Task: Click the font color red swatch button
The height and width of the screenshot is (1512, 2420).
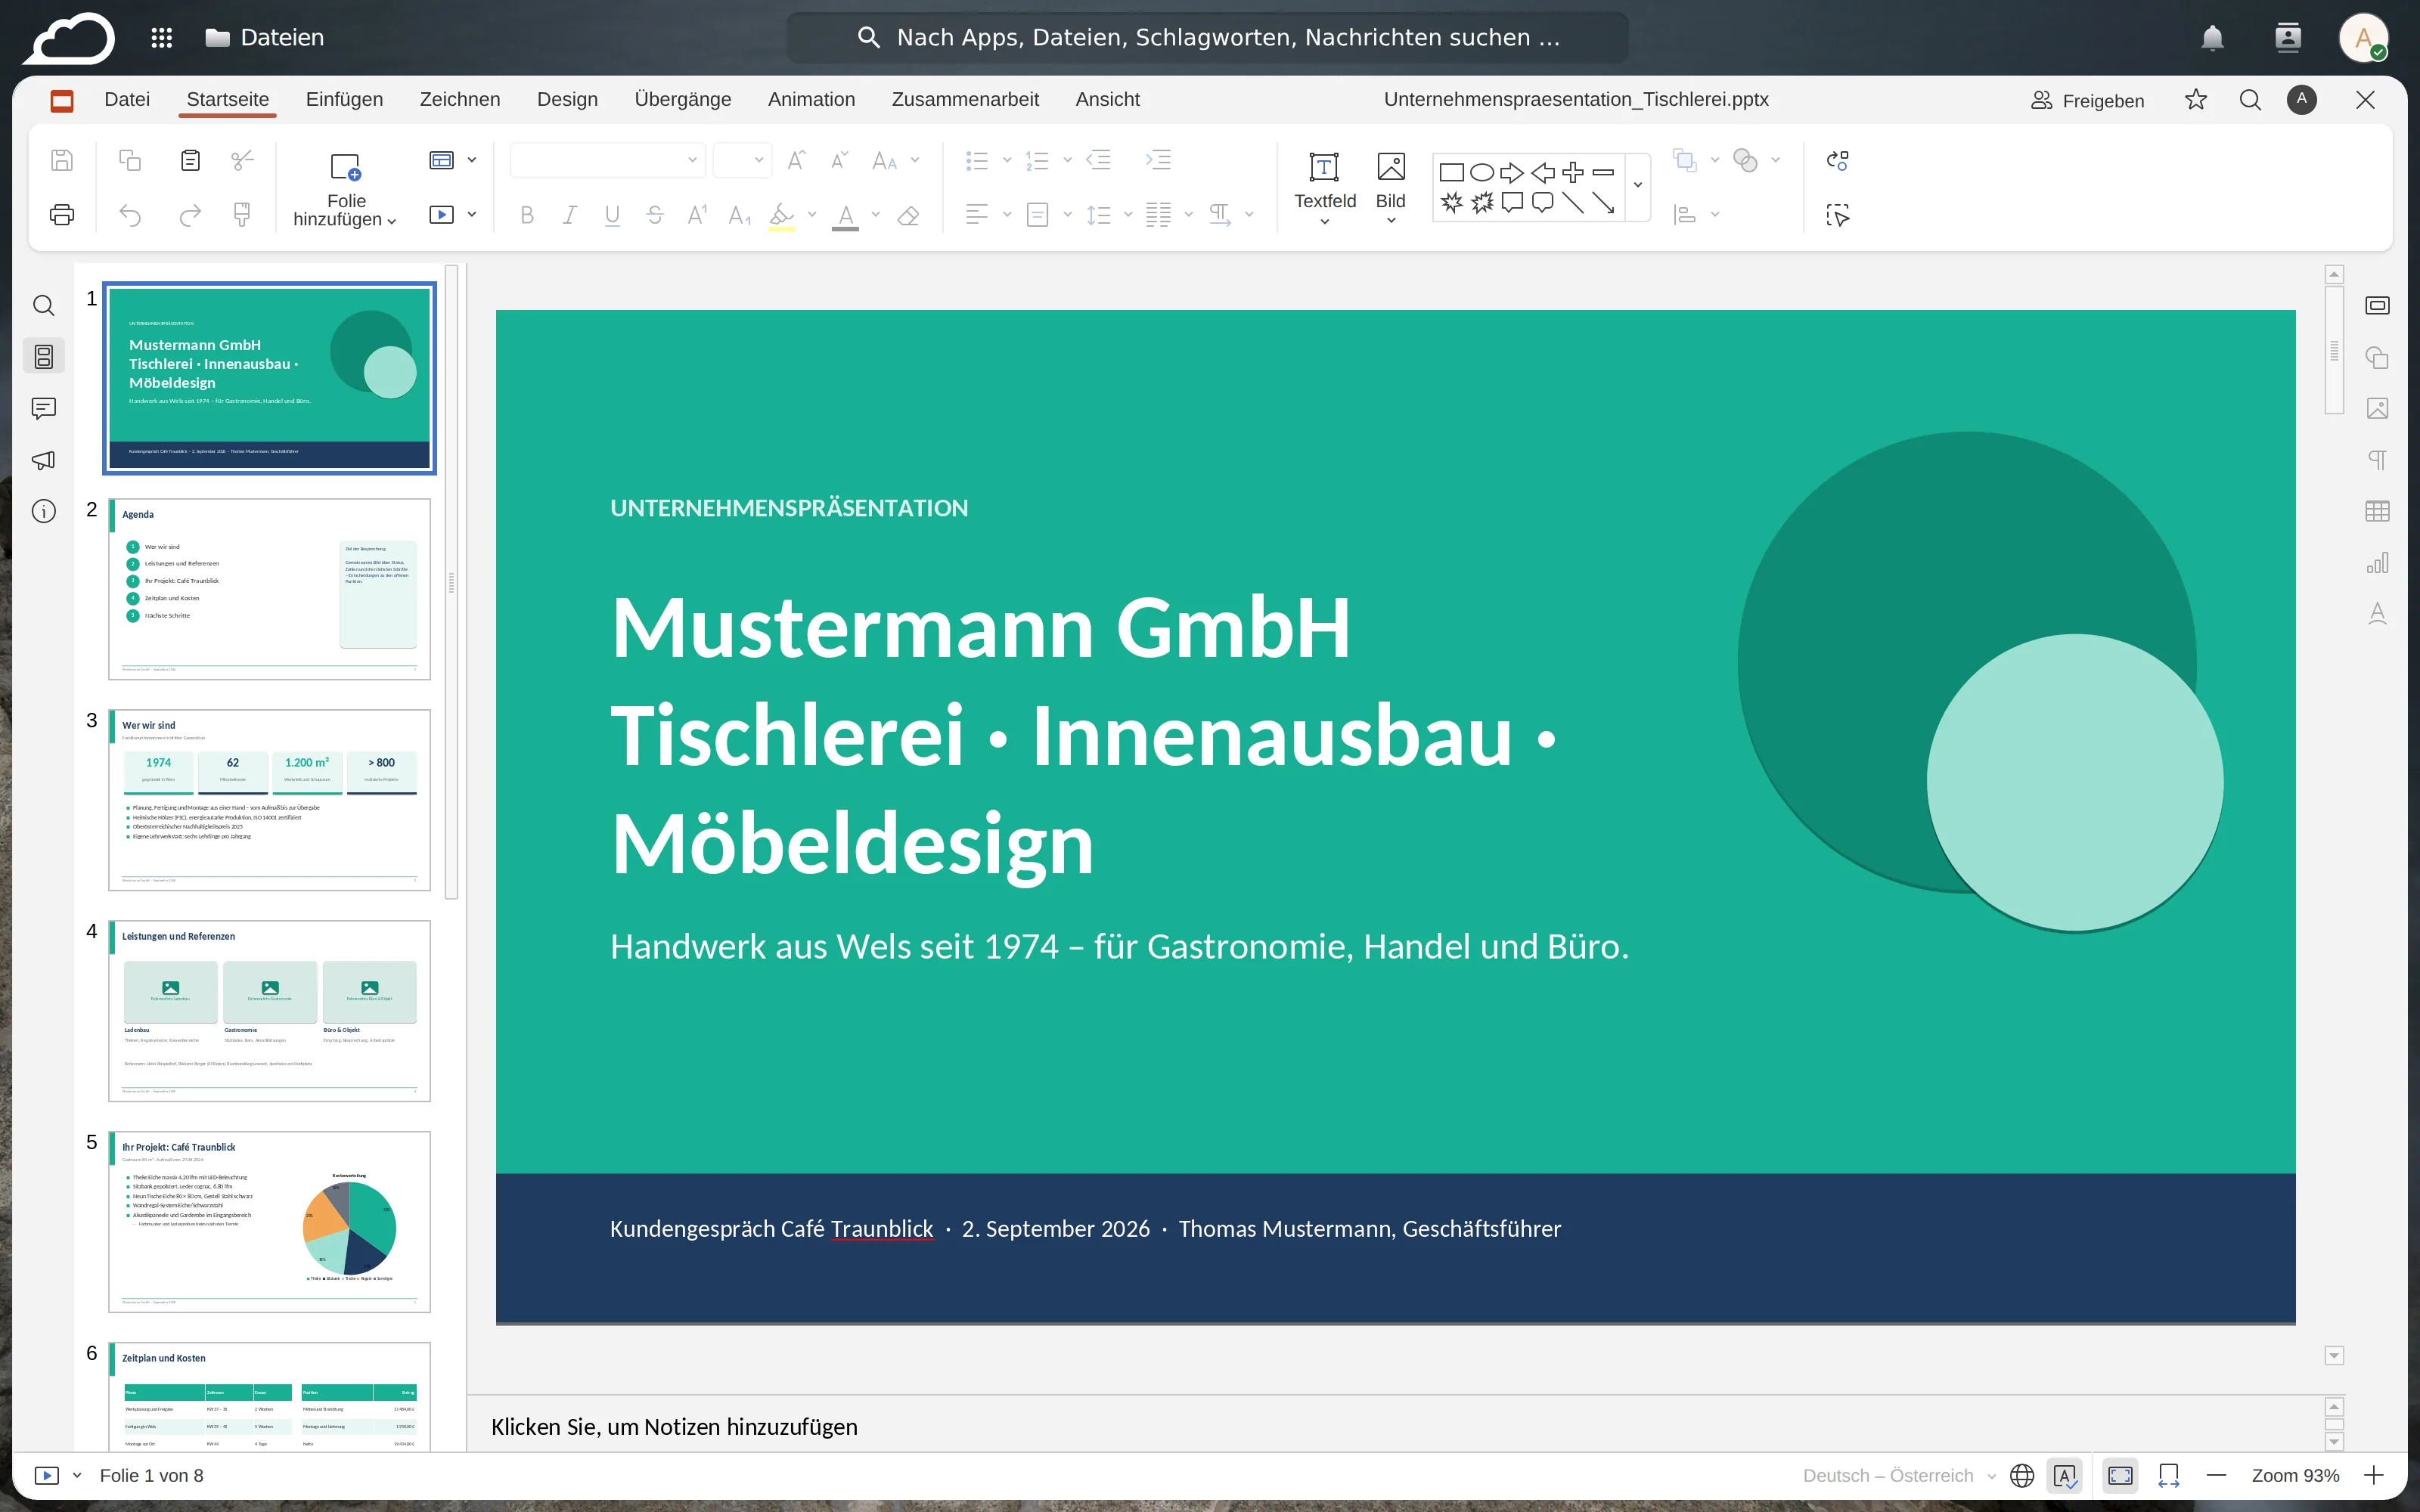Action: pos(846,215)
